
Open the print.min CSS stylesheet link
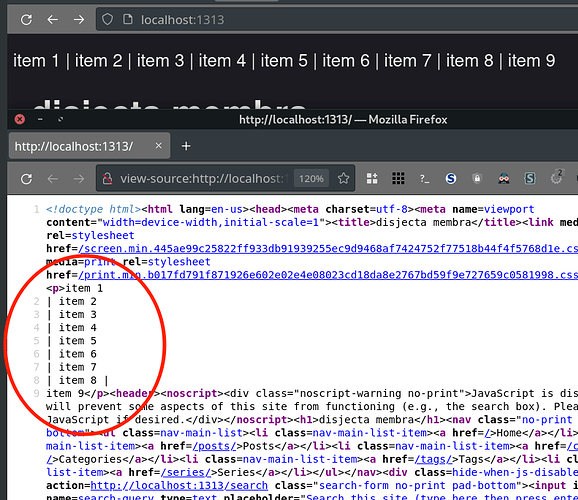click(328, 275)
